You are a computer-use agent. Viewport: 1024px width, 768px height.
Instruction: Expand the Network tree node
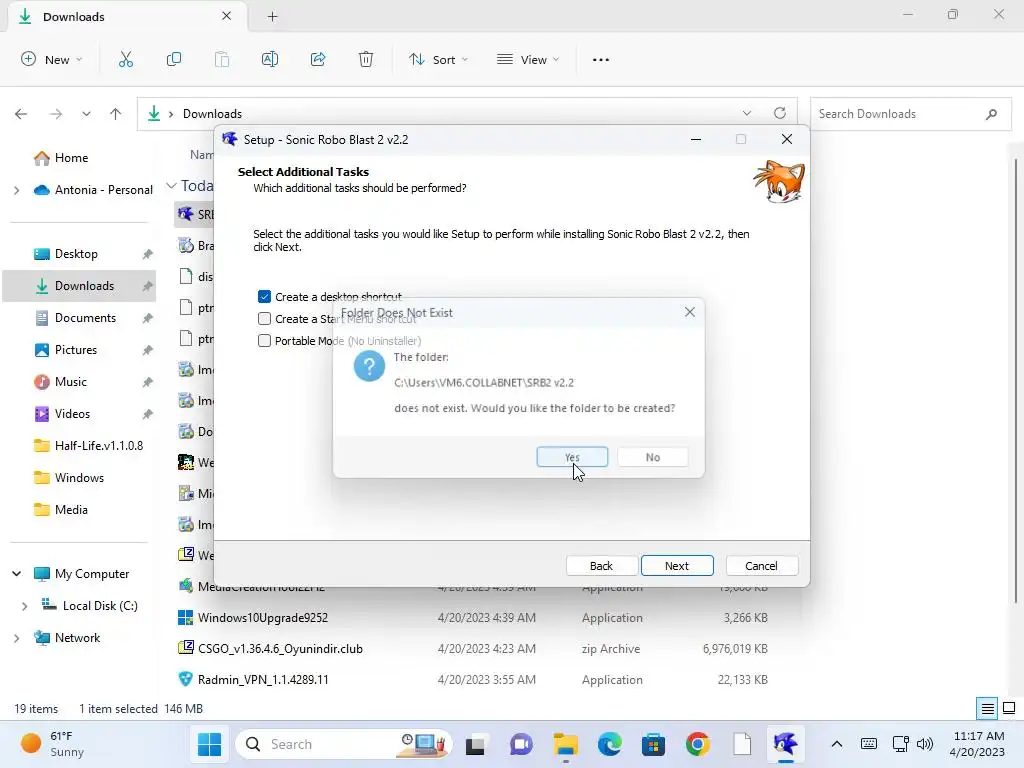coord(17,638)
